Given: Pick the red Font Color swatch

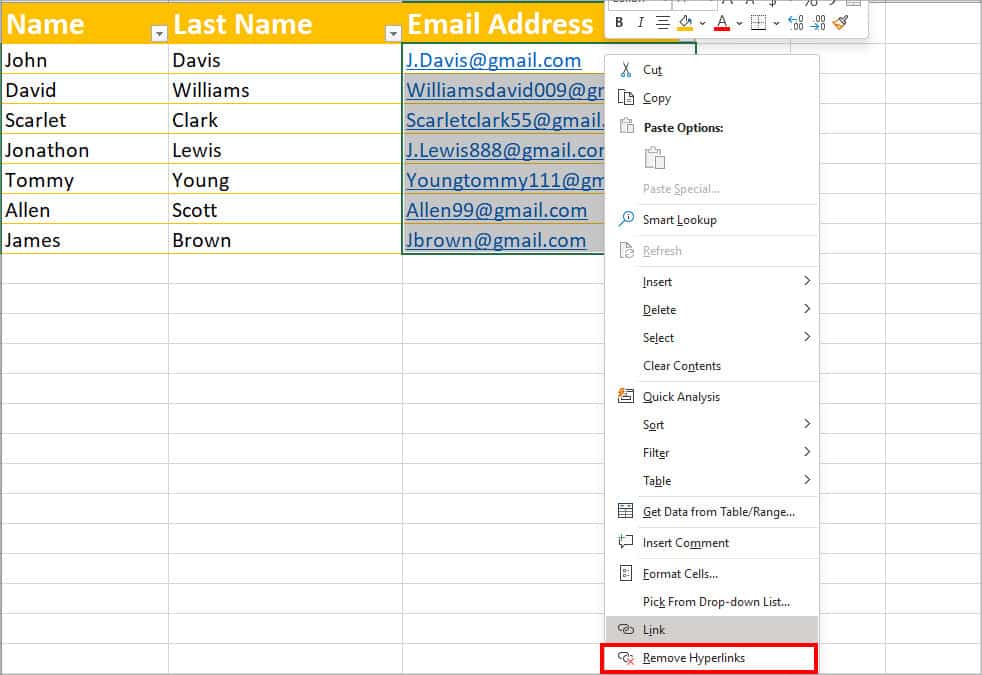Looking at the screenshot, I should pyautogui.click(x=722, y=29).
